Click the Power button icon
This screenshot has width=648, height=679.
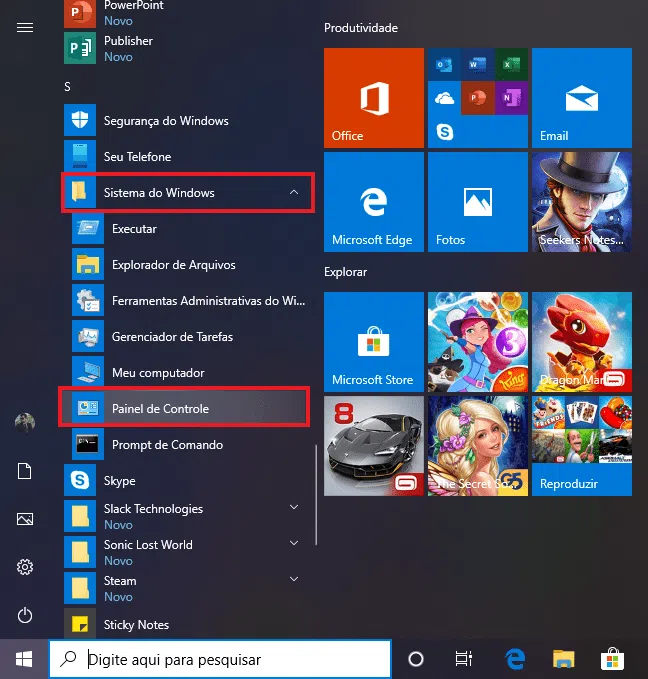[25, 615]
